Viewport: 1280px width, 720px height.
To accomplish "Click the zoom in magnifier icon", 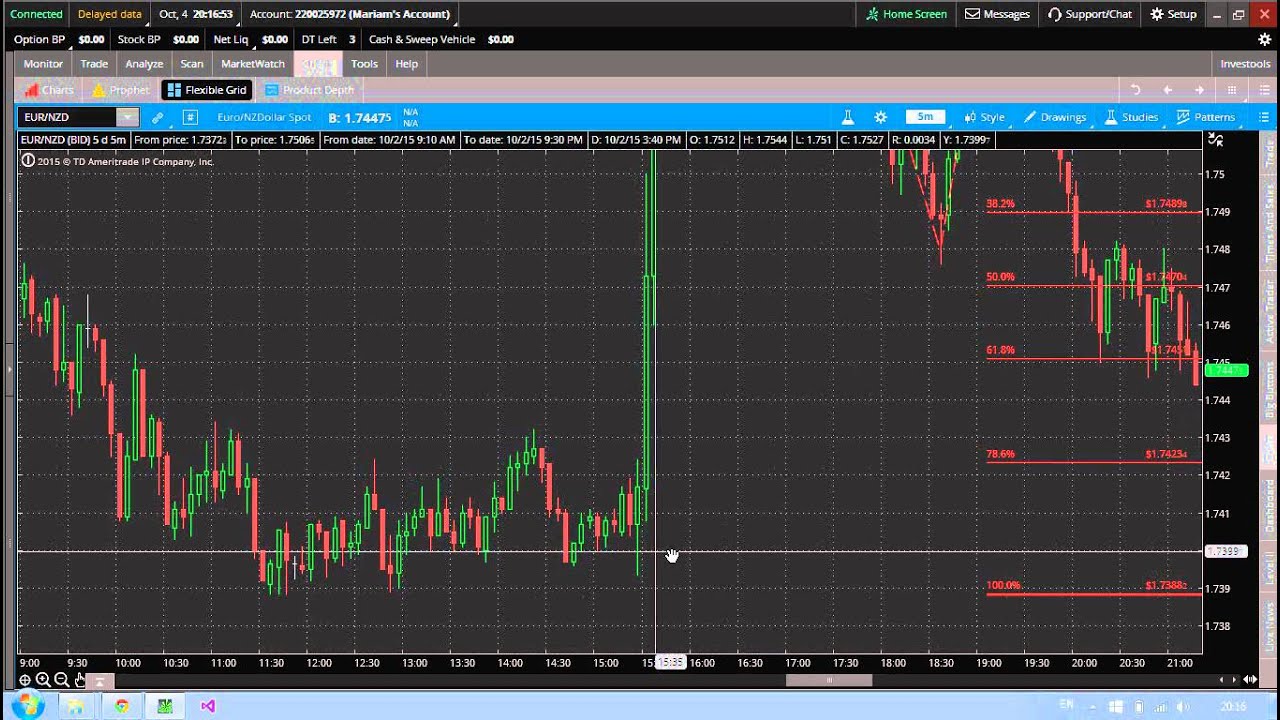I will click(x=43, y=680).
